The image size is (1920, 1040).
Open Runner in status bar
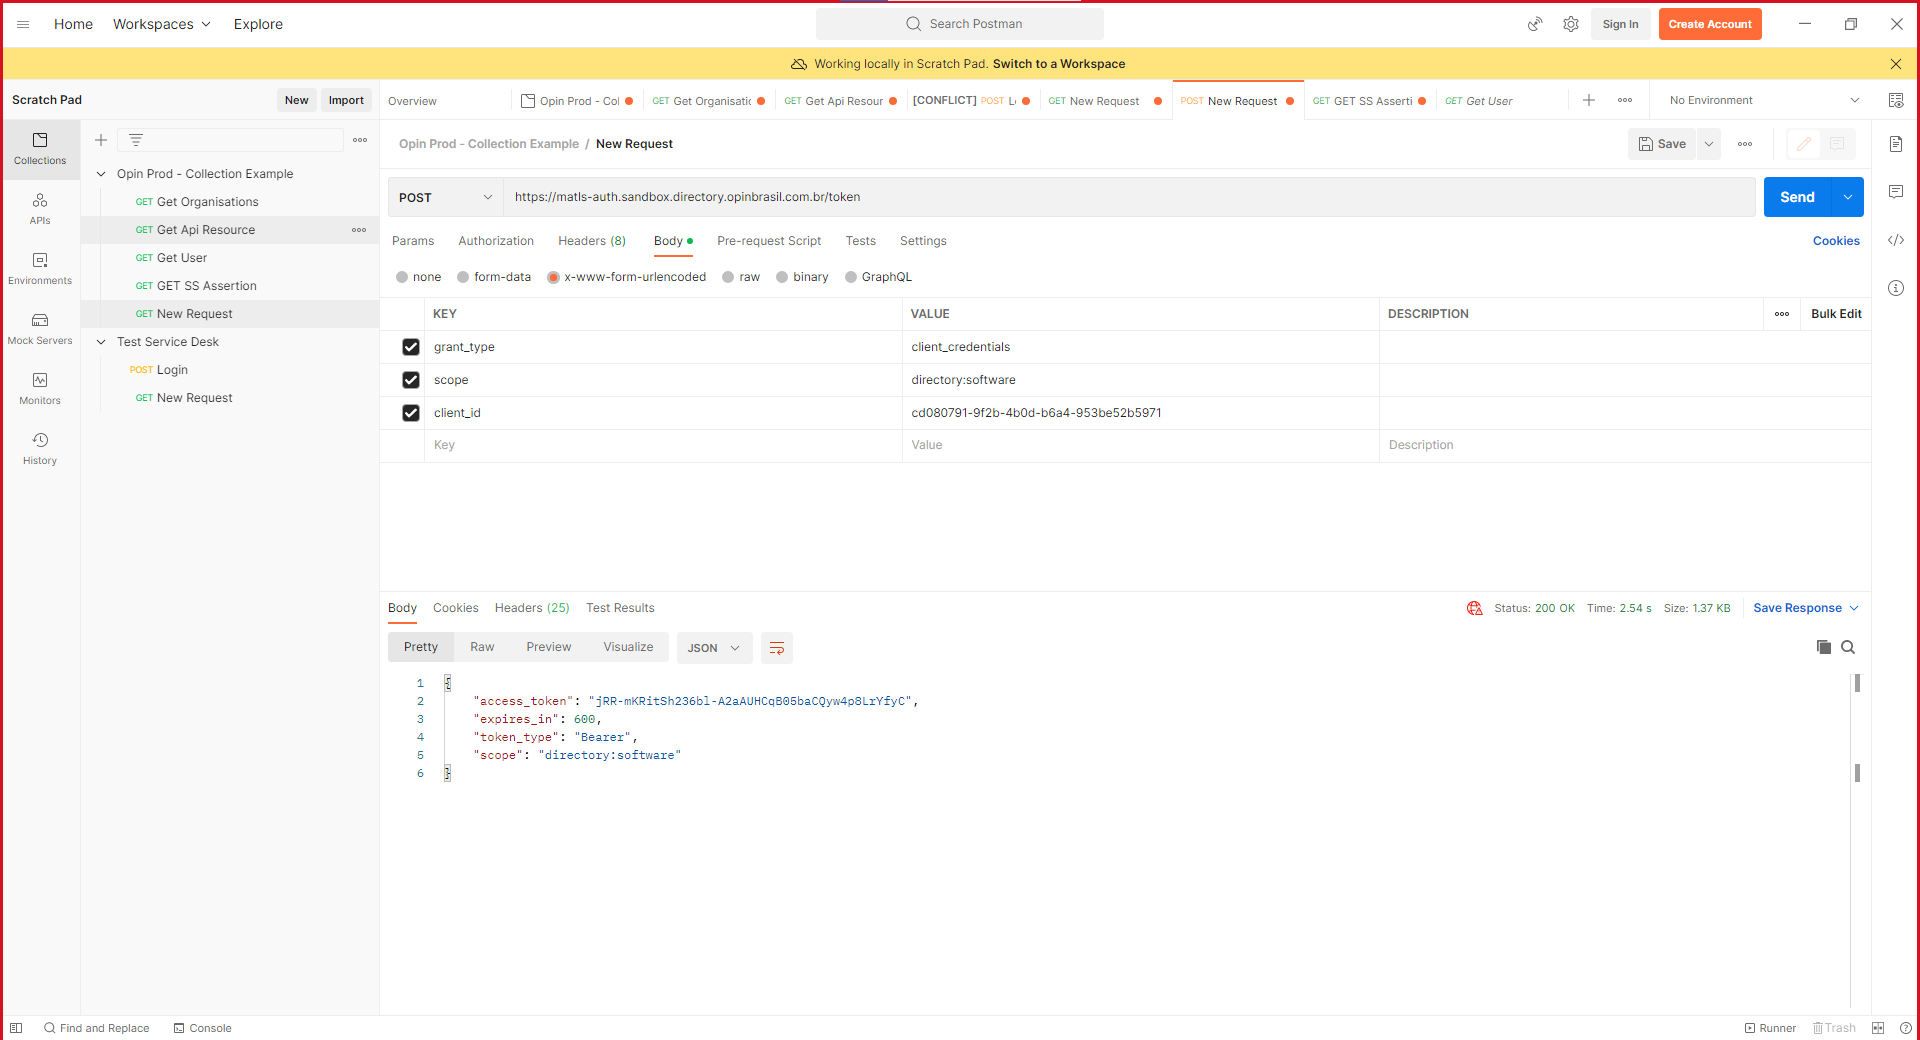coord(1770,1028)
